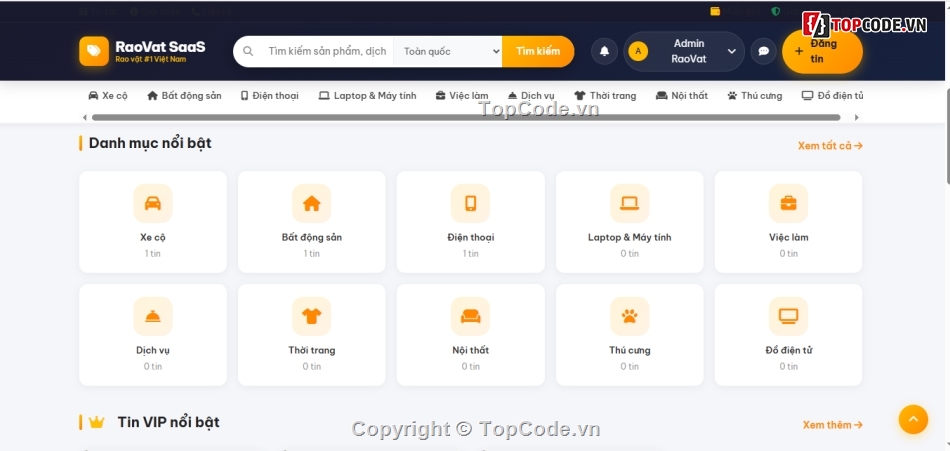950x451 pixels.
Task: Select Đồ điện tử in navigation bar
Action: tap(832, 96)
